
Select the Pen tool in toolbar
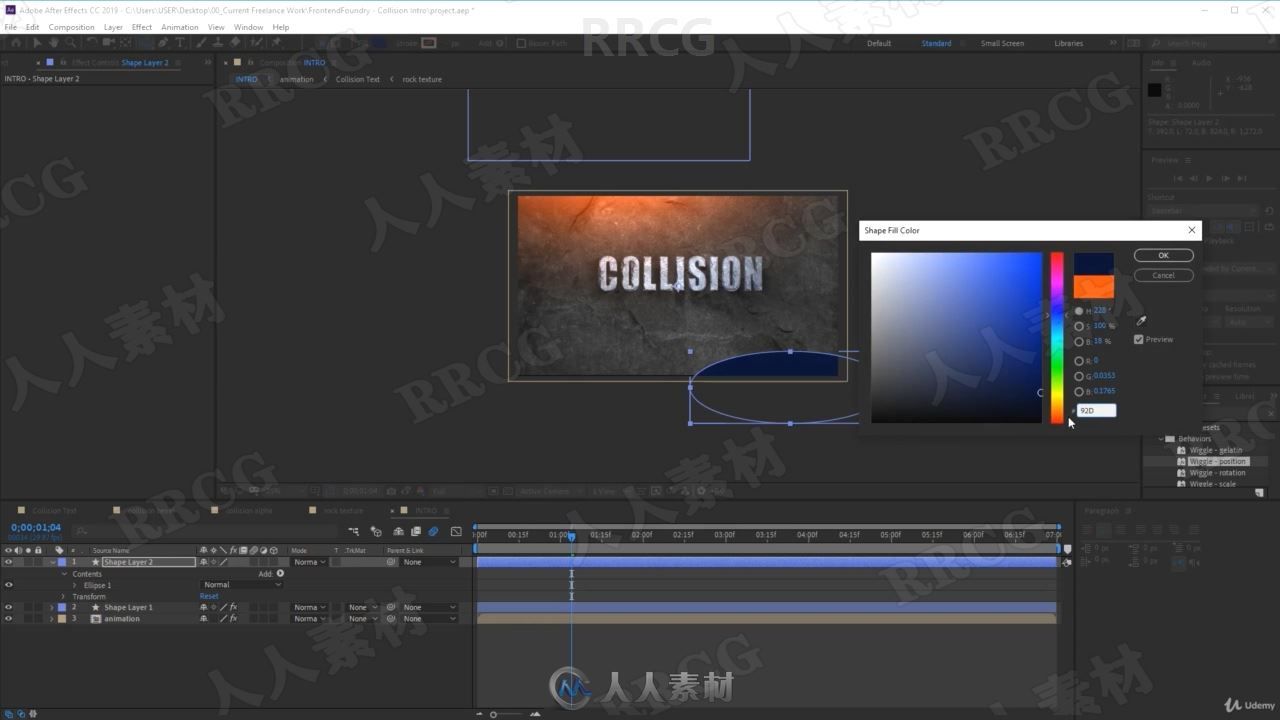point(163,43)
